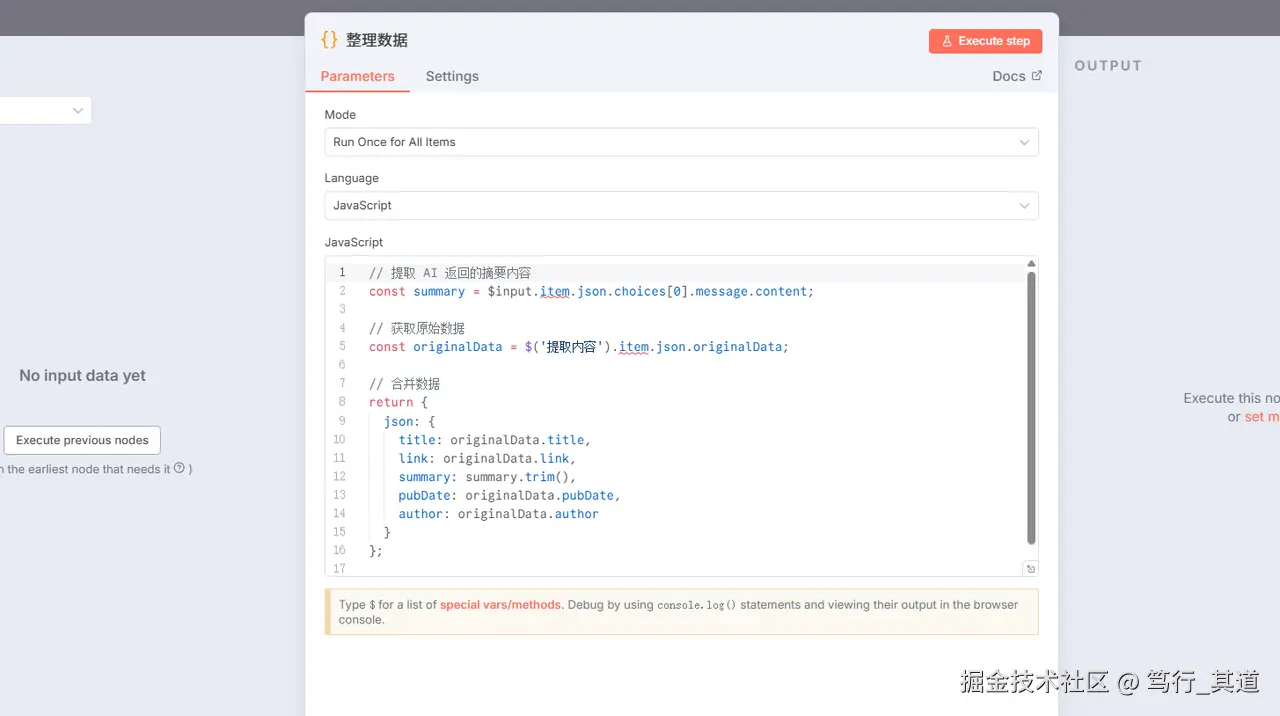Viewport: 1280px width, 716px height.
Task: Expand the Language dropdown chevron
Action: coord(1024,205)
